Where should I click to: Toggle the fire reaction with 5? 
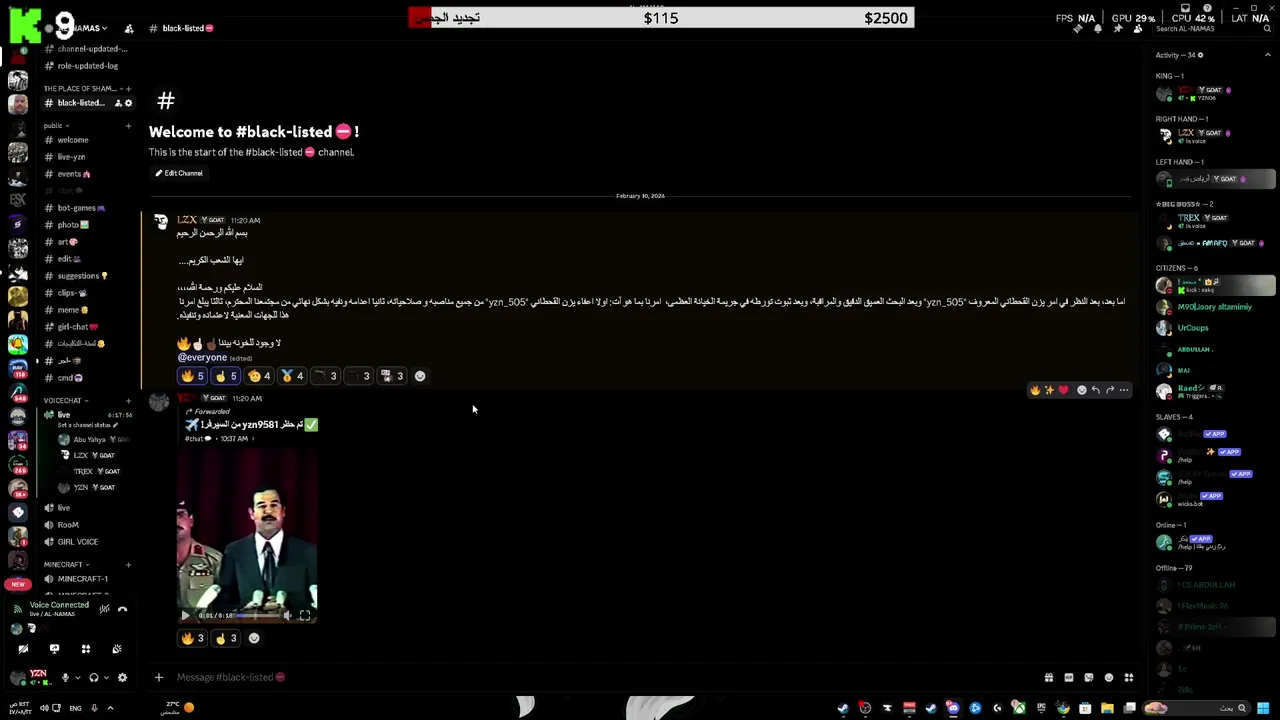[x=192, y=376]
